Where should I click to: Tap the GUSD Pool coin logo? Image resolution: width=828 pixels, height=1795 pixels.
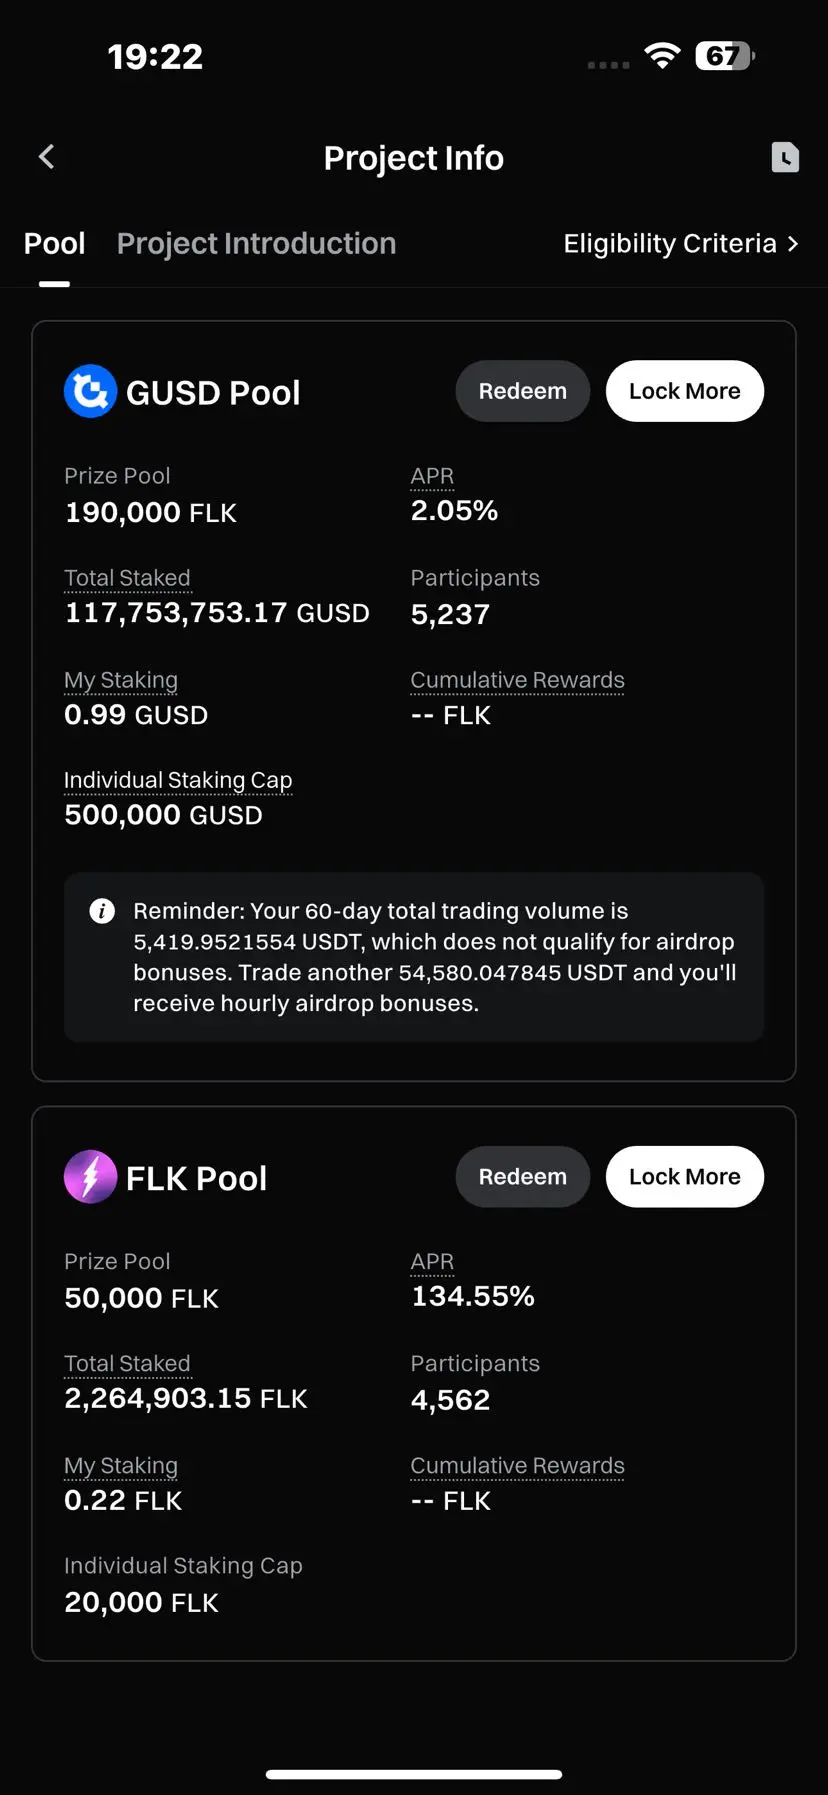click(90, 391)
